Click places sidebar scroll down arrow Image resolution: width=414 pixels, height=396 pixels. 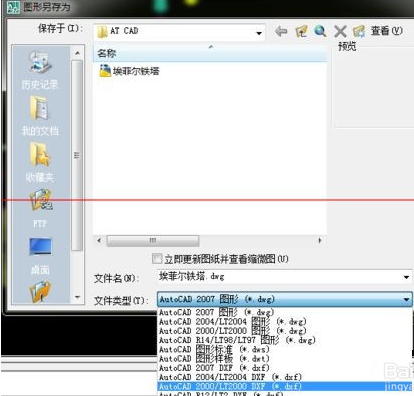77,296
